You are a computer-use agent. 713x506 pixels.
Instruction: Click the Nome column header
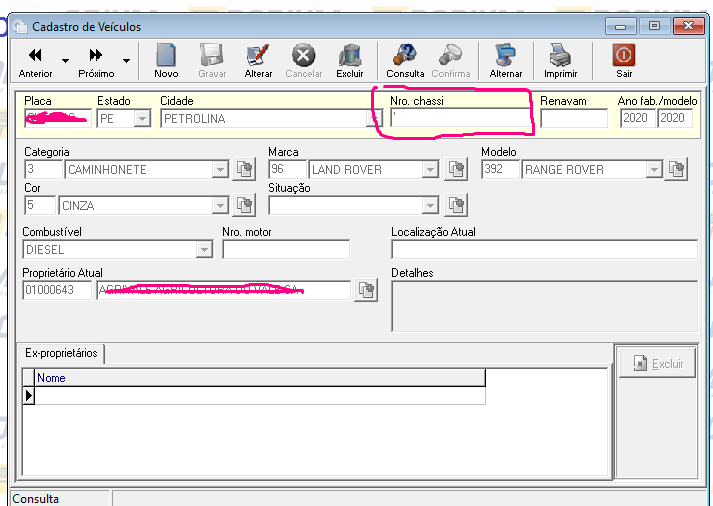coord(260,378)
